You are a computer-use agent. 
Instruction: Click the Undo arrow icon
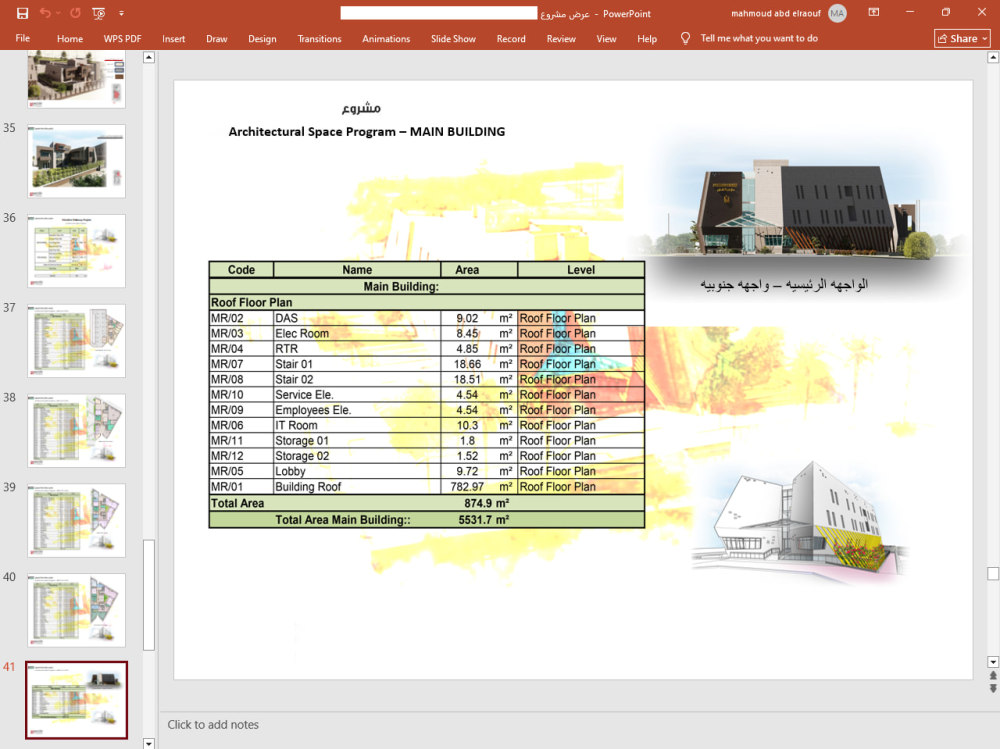(45, 13)
